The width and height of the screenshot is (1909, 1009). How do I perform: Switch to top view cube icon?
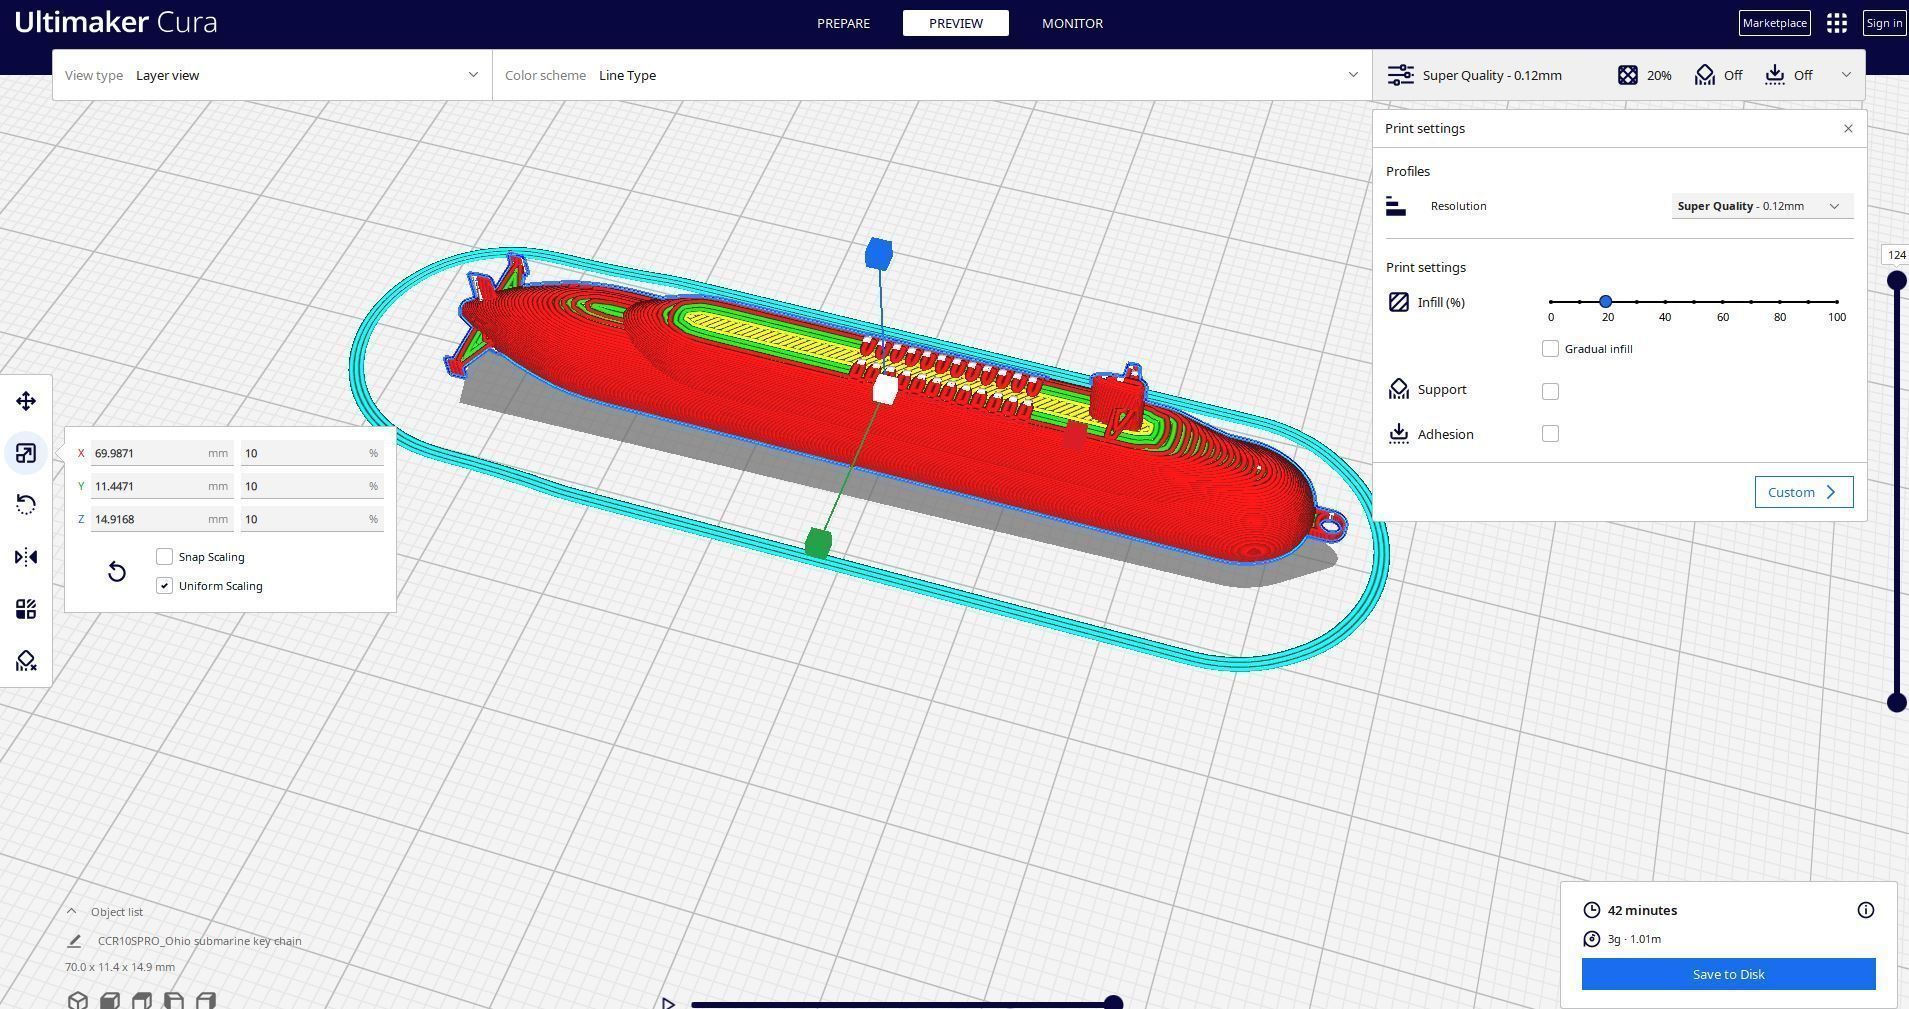142,1000
